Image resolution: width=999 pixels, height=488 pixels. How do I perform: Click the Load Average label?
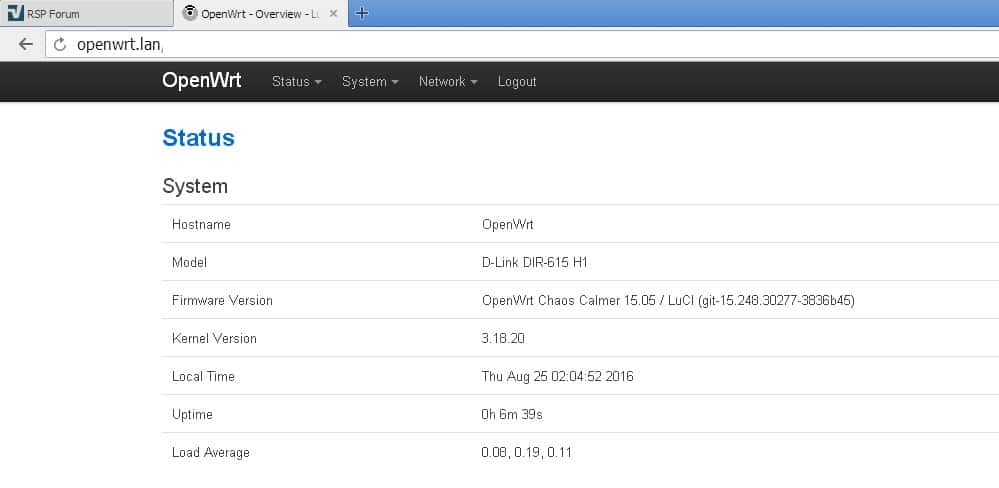point(211,452)
